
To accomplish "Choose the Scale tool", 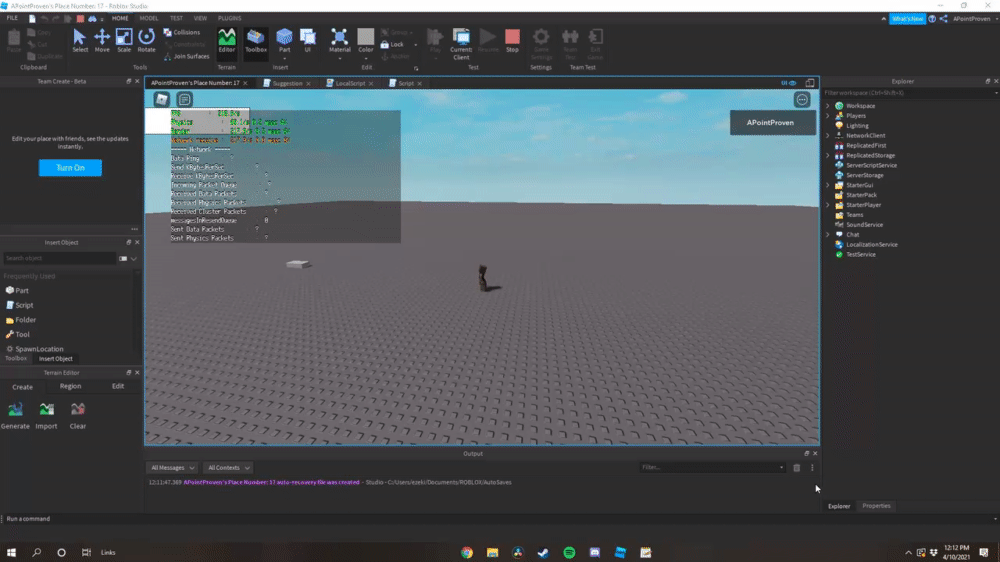I will 124,40.
